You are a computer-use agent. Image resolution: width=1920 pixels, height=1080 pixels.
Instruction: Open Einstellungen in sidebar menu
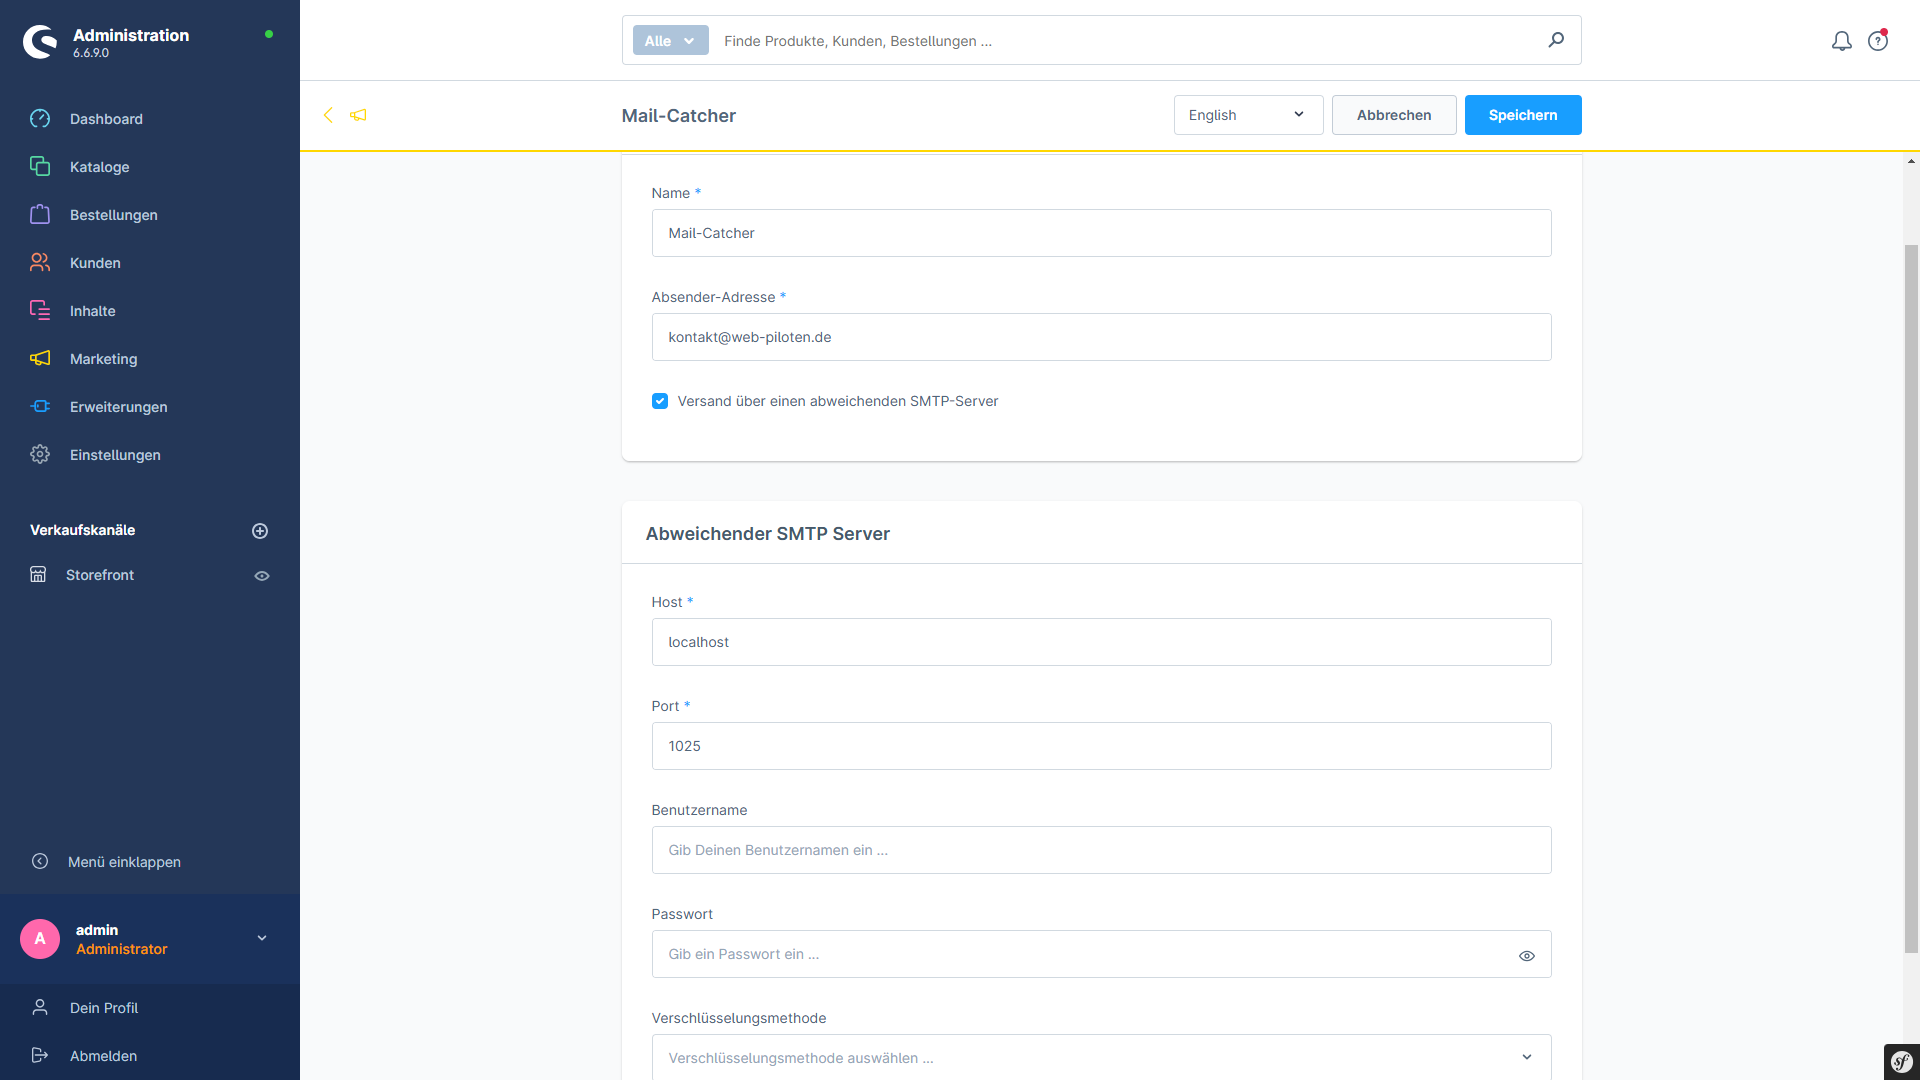pos(115,455)
